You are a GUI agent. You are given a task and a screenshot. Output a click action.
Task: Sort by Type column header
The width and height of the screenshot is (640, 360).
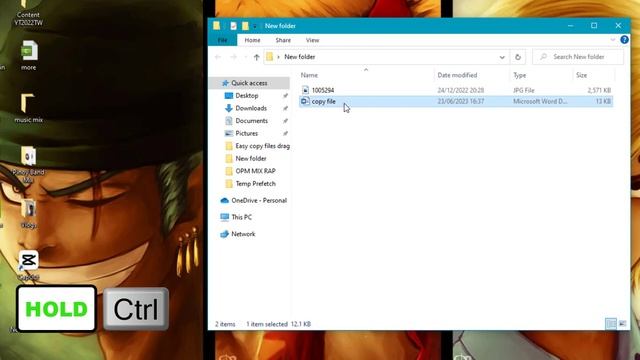pos(520,75)
